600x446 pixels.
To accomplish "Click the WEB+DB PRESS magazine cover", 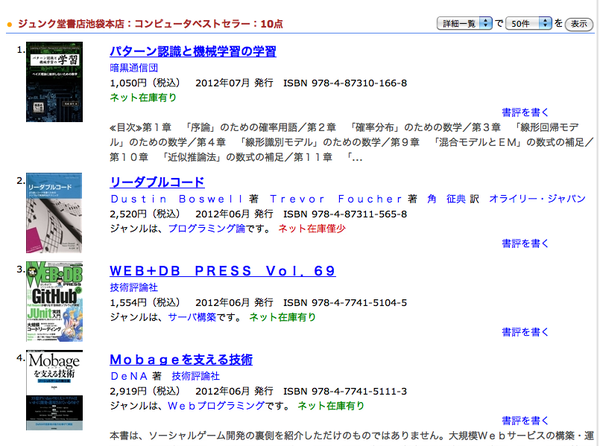I will 54,301.
